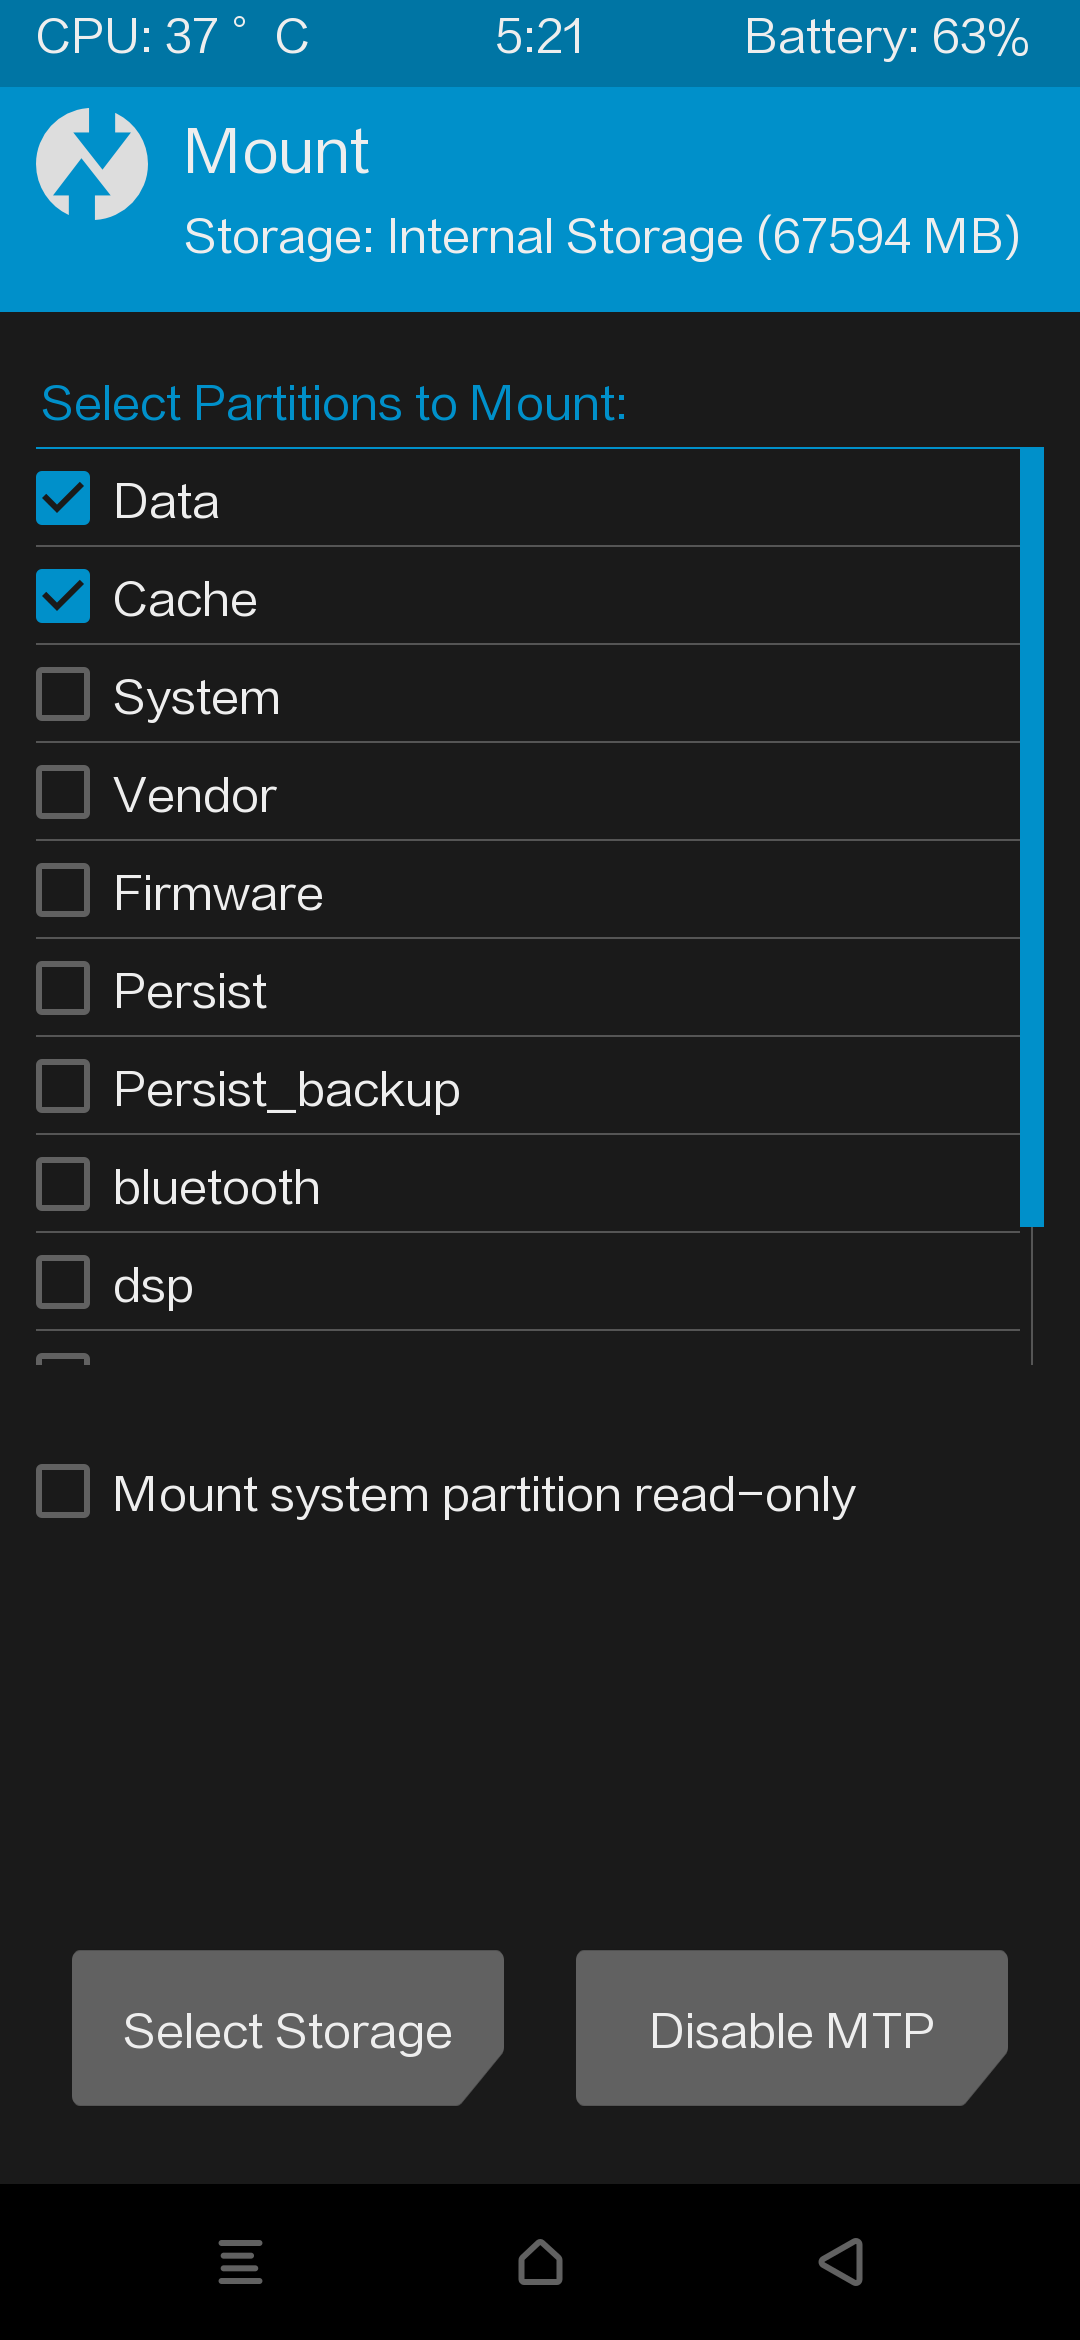Screen dimensions: 1080x2340
Task: Unmount the Cache partition checkbox
Action: [x=63, y=597]
